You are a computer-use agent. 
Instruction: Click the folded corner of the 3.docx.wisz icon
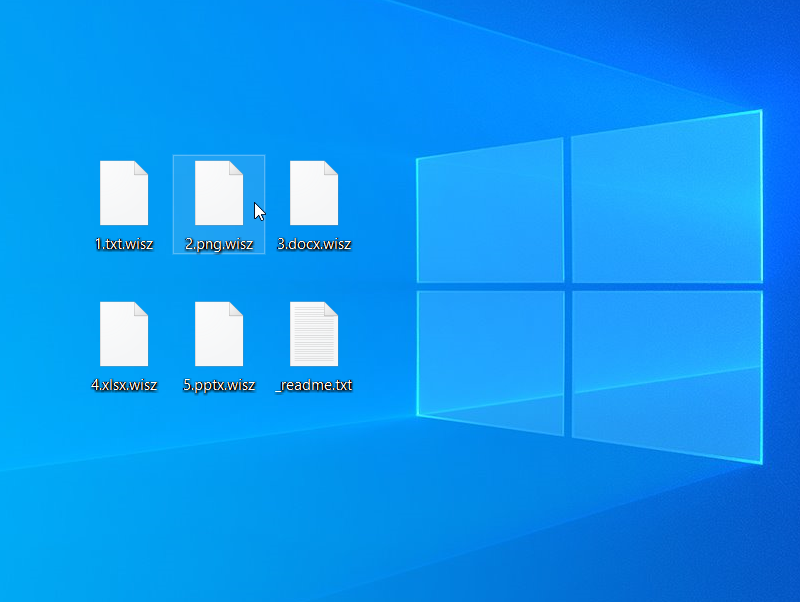click(331, 168)
